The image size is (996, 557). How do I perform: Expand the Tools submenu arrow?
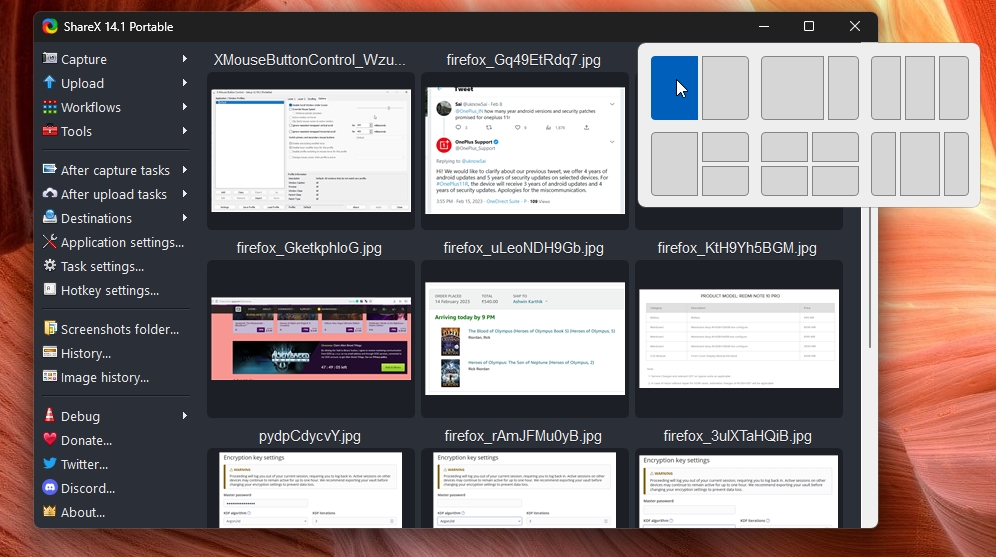[x=184, y=131]
